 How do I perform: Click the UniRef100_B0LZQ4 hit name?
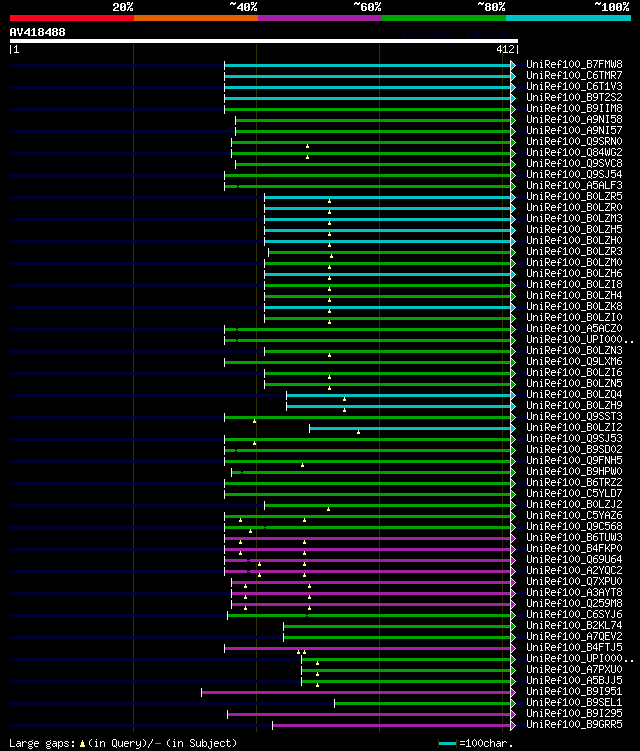[574, 395]
